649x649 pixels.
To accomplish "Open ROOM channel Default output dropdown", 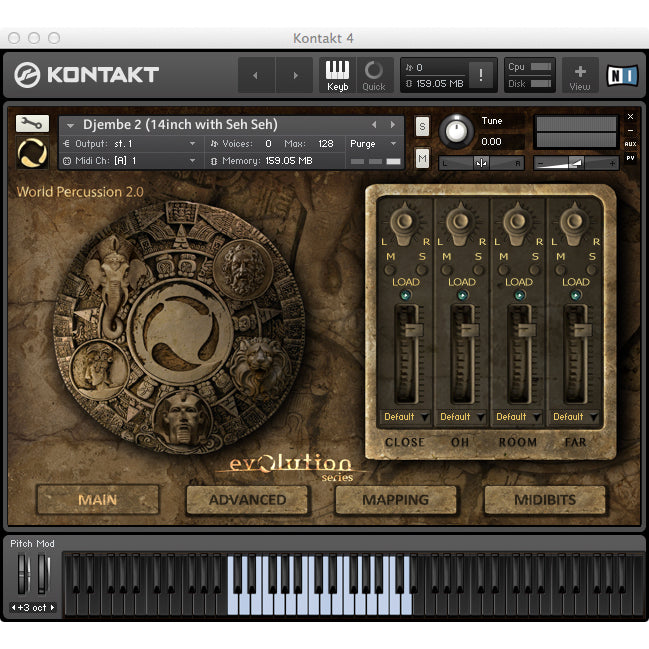I will click(518, 416).
